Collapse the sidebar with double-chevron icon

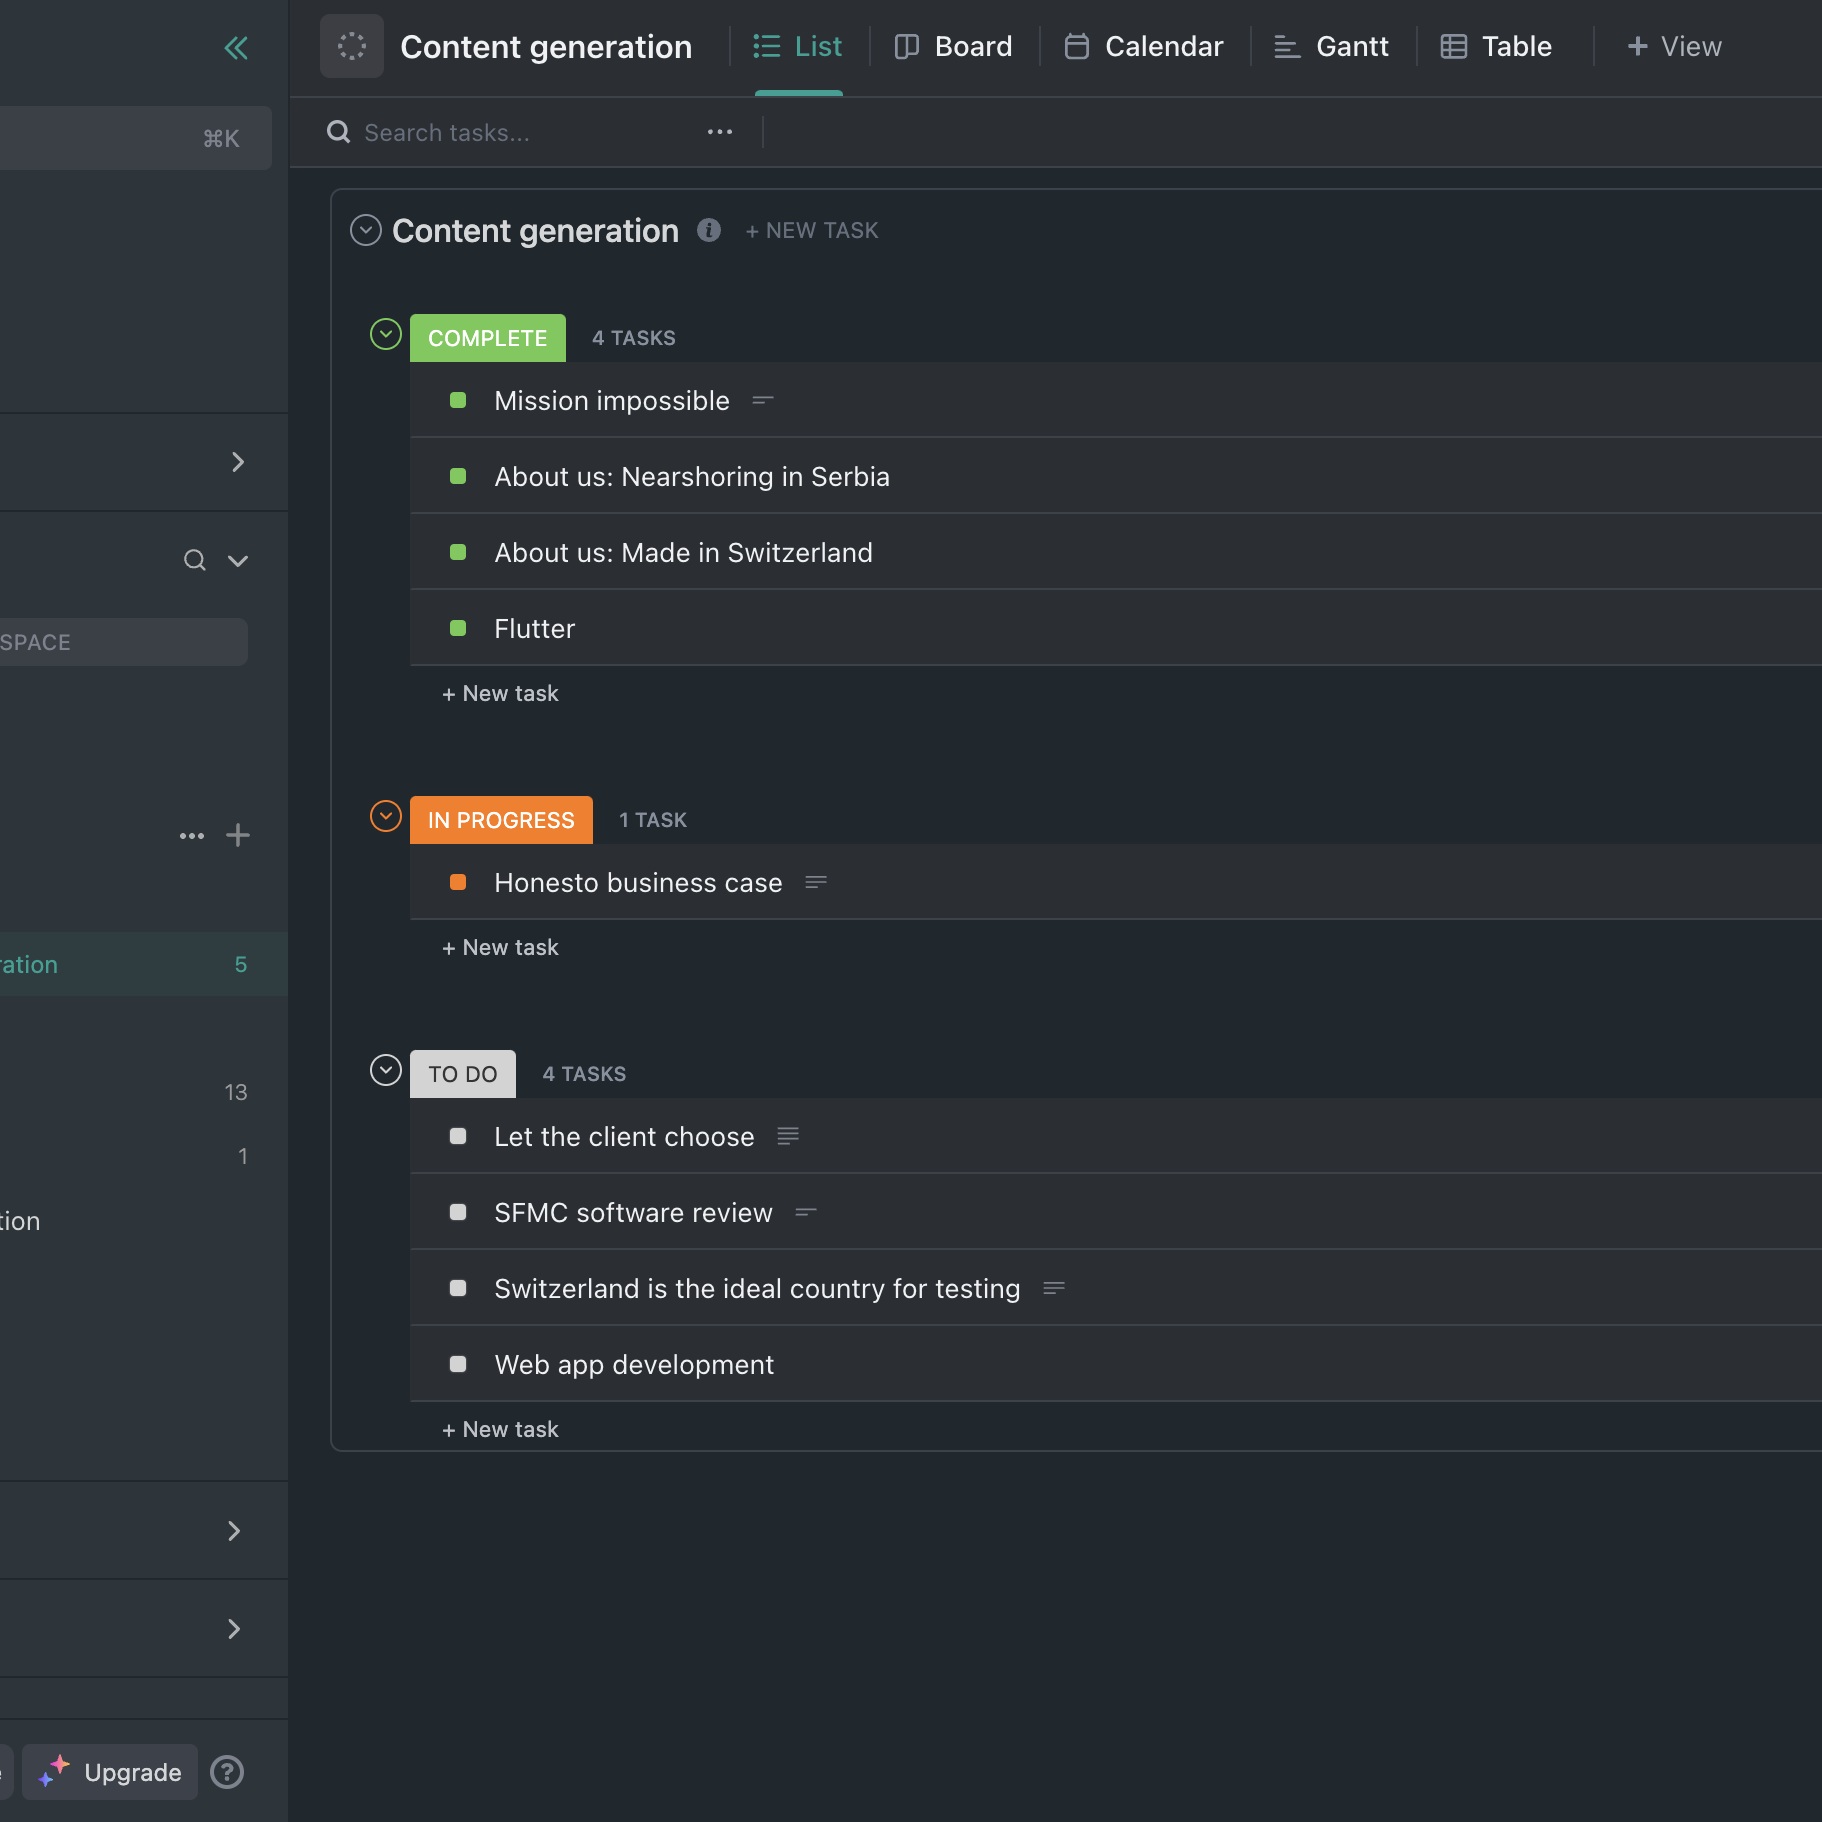(236, 48)
